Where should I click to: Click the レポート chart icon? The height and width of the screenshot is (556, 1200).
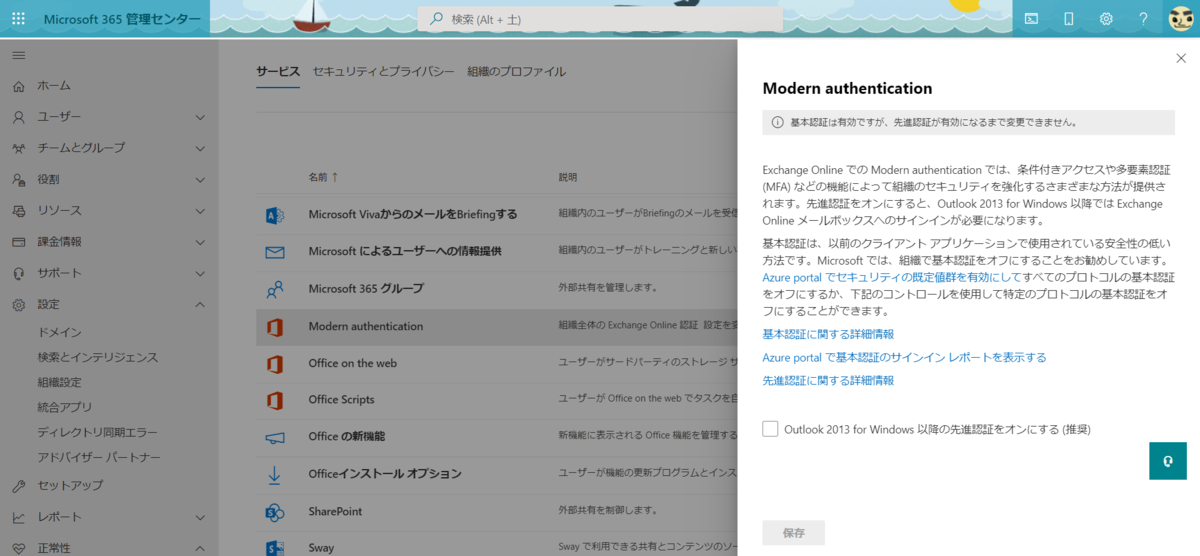coord(19,517)
